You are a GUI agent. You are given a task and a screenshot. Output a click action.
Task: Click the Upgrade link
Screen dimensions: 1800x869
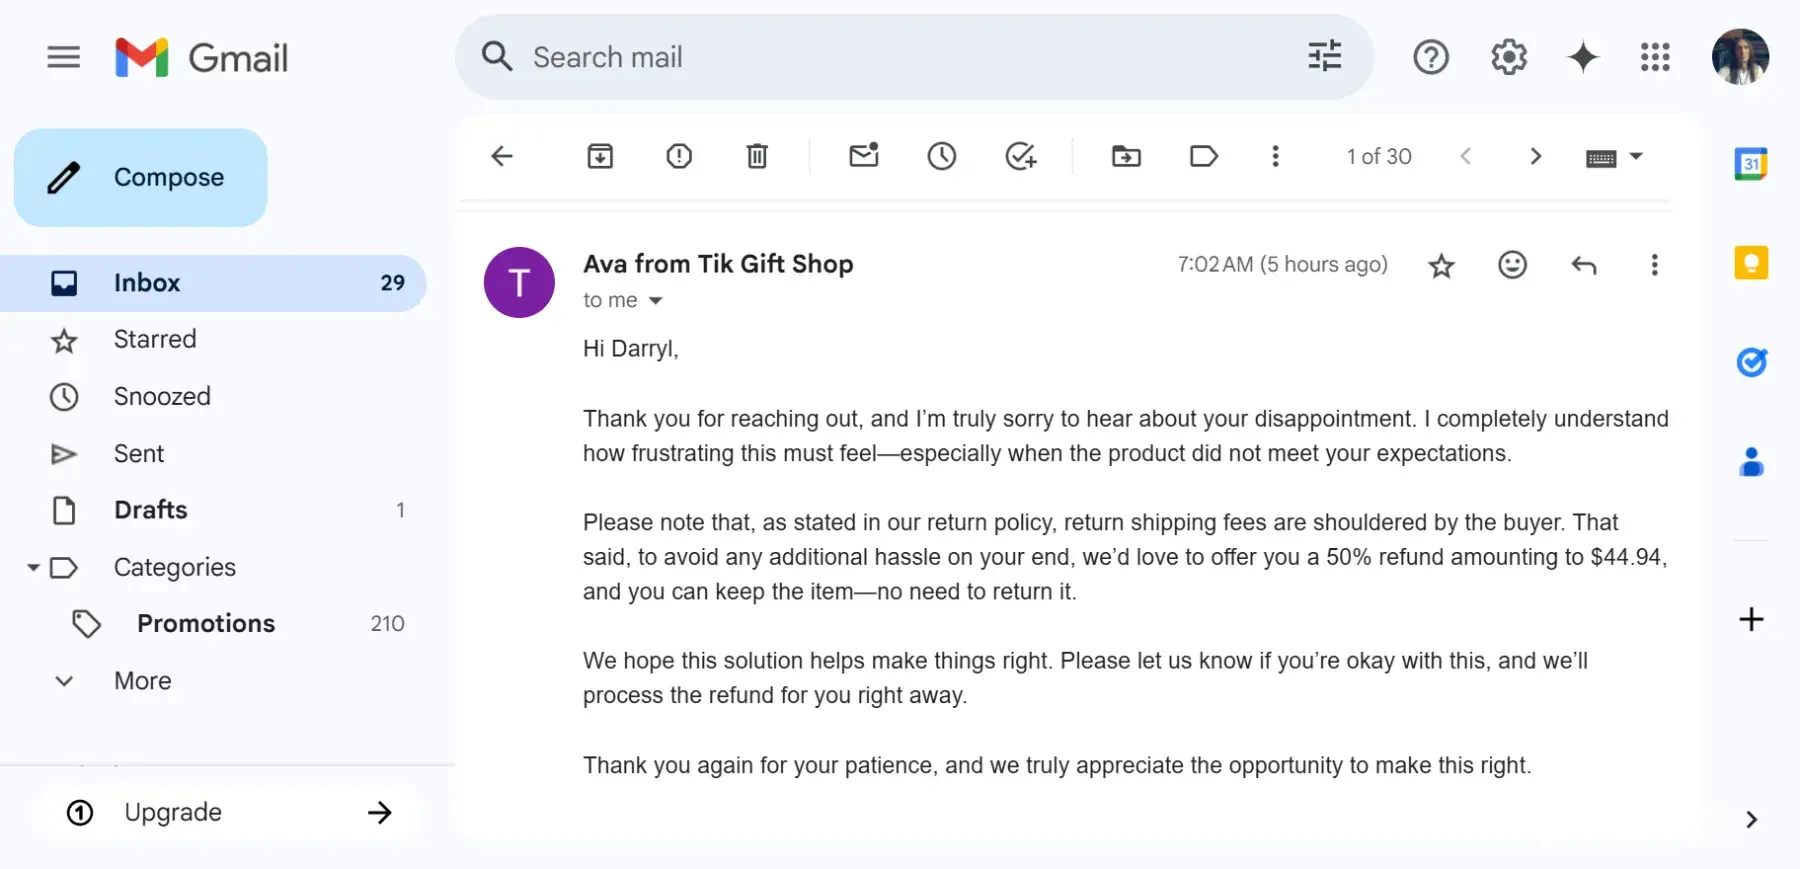pos(173,812)
